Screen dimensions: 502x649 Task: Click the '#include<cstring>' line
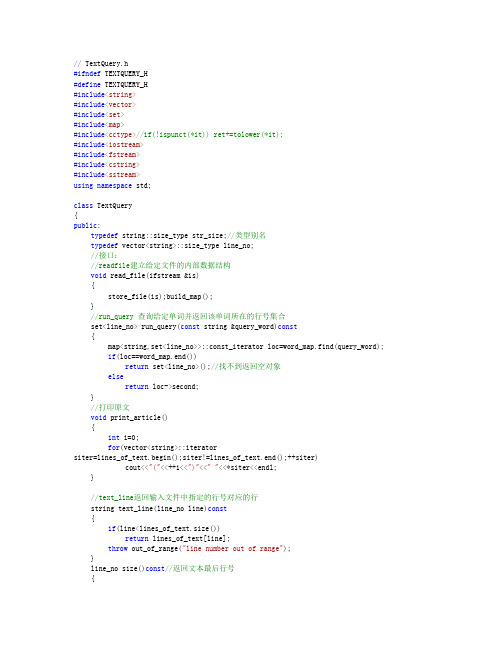point(106,165)
